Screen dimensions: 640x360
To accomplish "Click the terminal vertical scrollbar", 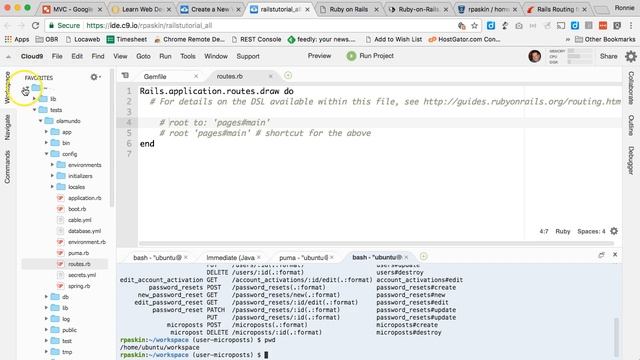I will coord(616,337).
